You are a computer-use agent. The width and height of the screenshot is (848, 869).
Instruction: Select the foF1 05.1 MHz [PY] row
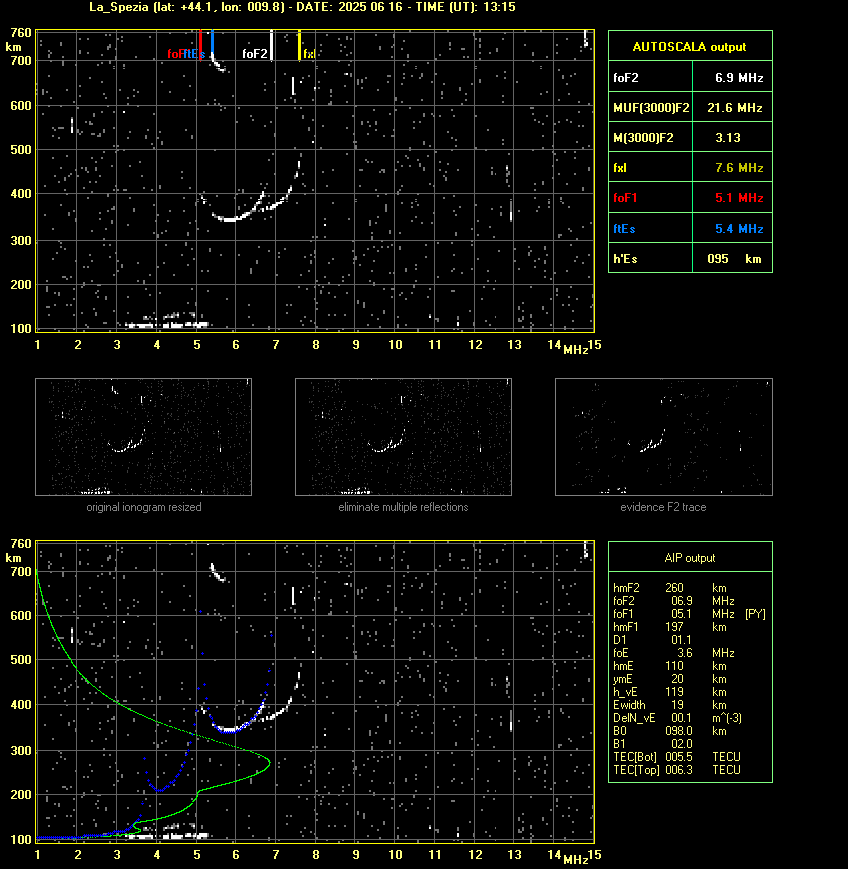(689, 614)
